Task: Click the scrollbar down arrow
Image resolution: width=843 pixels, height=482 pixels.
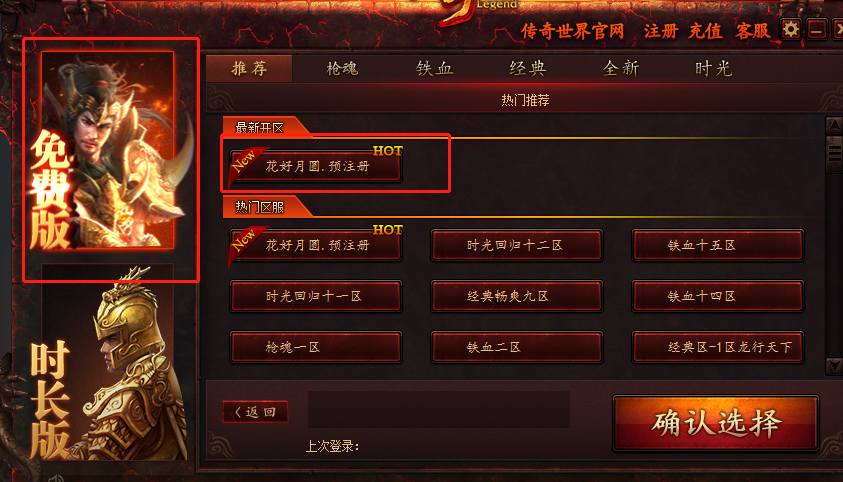Action: click(x=834, y=366)
